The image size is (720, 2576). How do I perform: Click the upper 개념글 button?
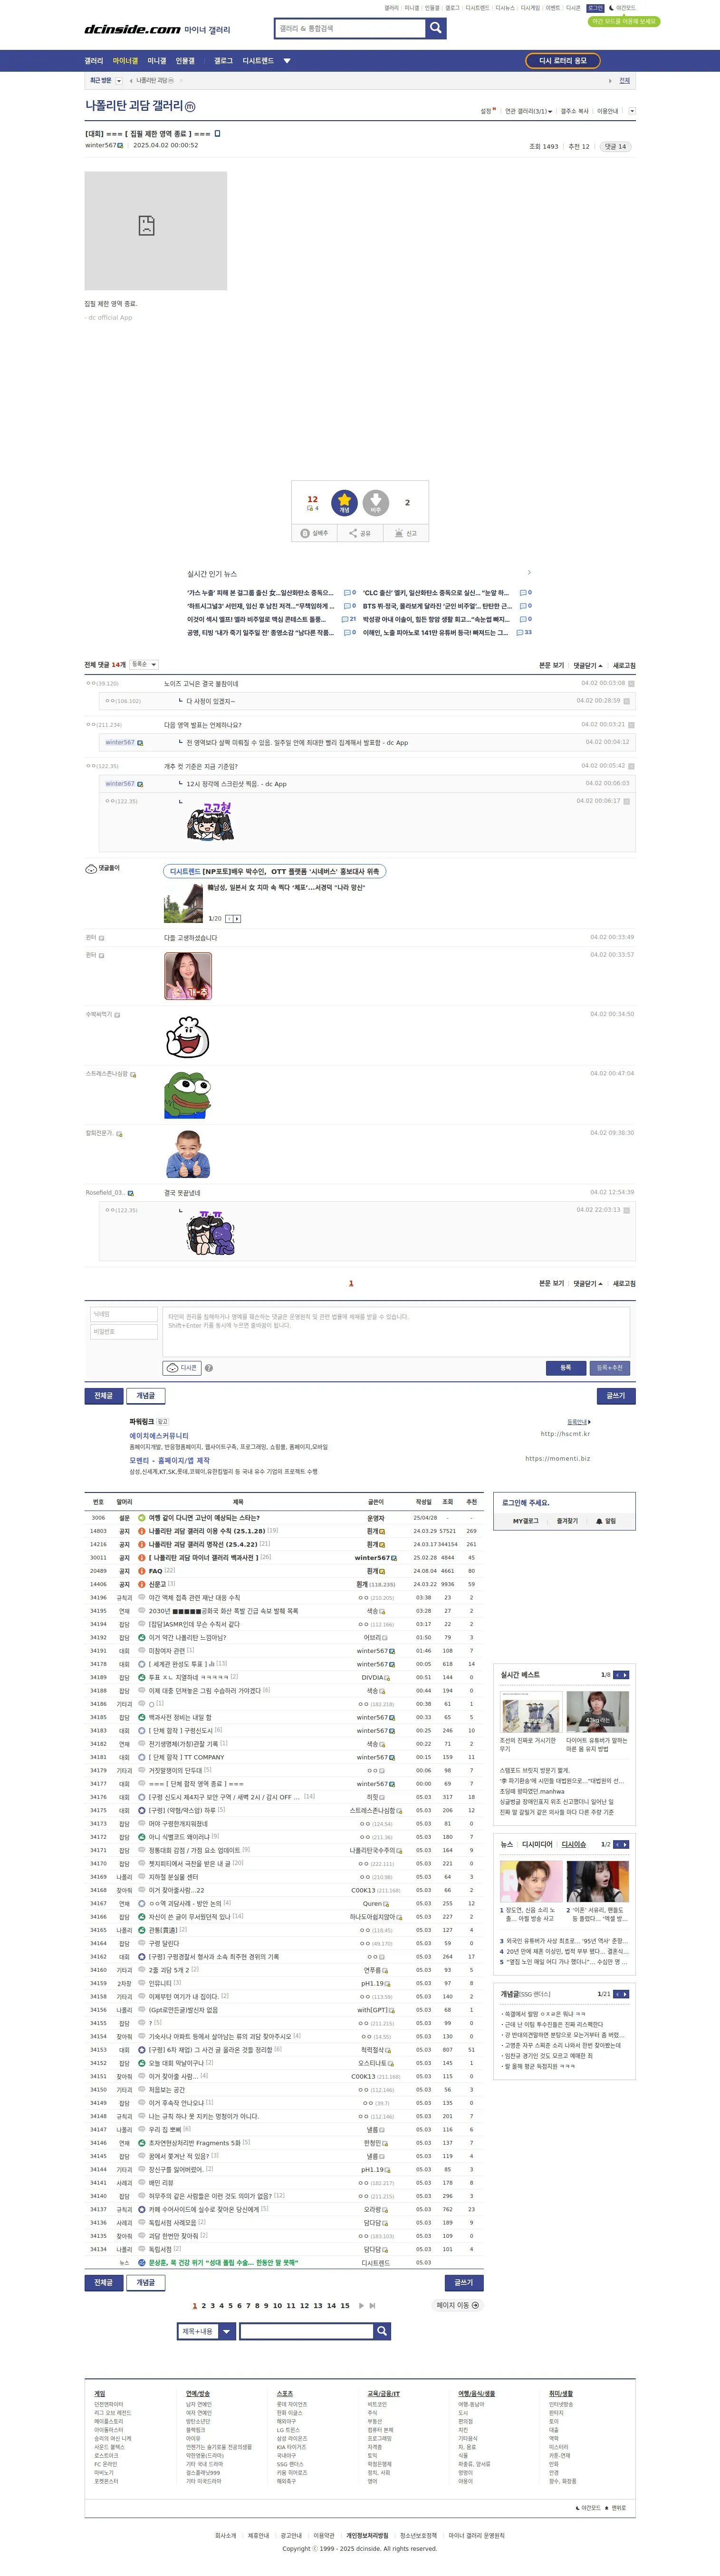[x=146, y=1395]
